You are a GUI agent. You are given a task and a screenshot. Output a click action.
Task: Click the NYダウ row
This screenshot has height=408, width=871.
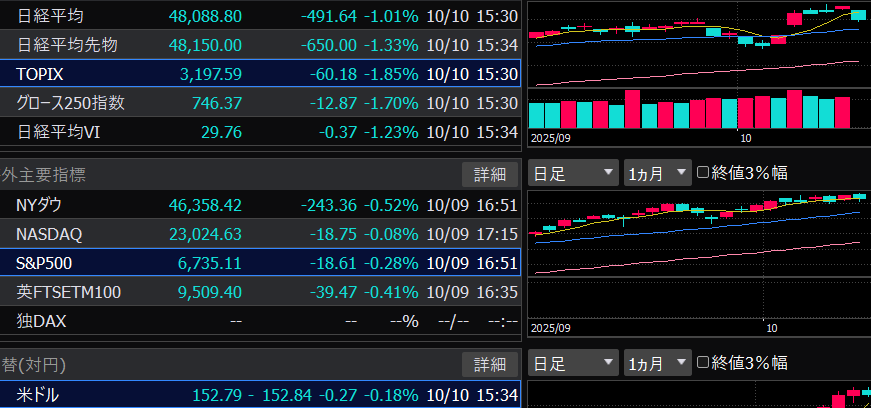[x=260, y=205]
